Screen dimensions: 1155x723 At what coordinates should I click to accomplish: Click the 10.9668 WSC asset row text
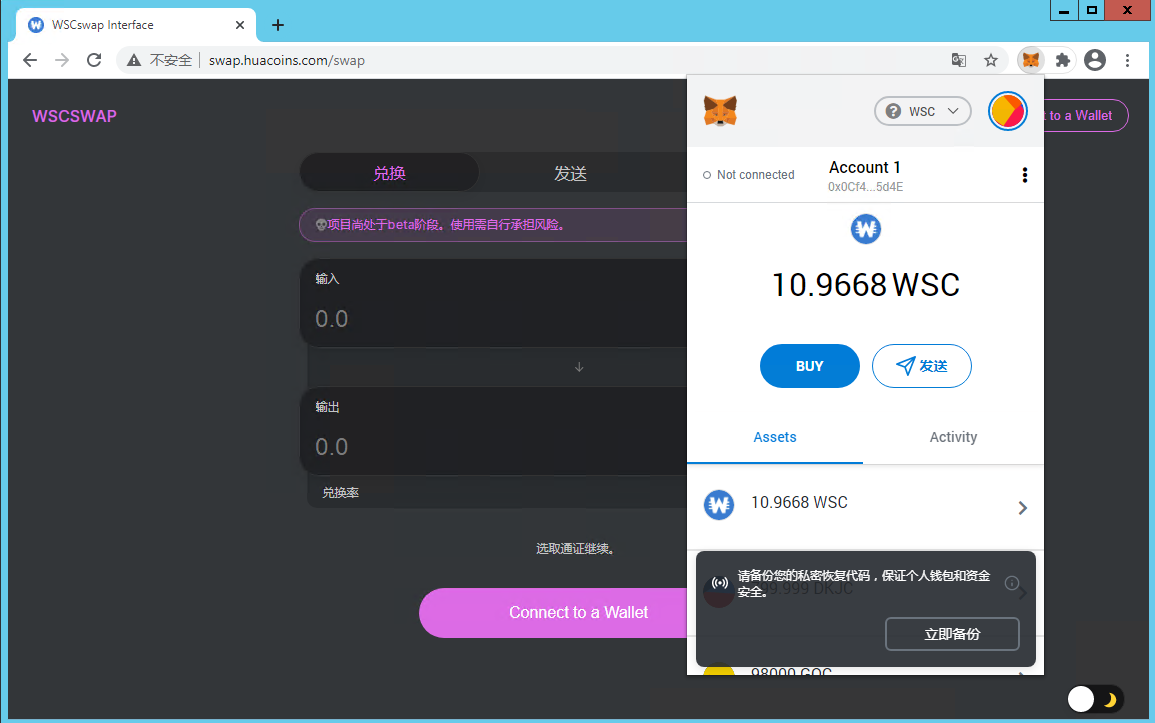(799, 502)
